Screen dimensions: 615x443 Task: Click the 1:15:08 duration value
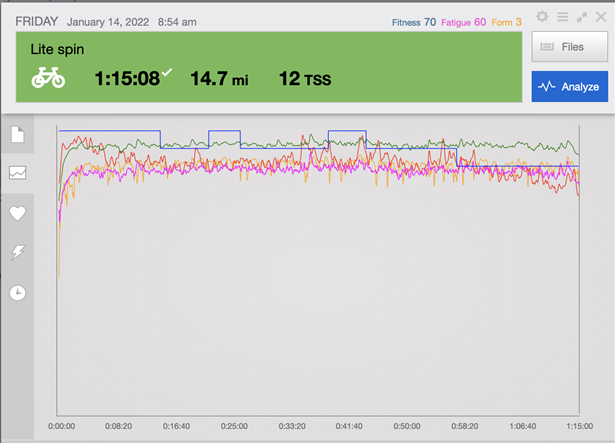(x=127, y=79)
